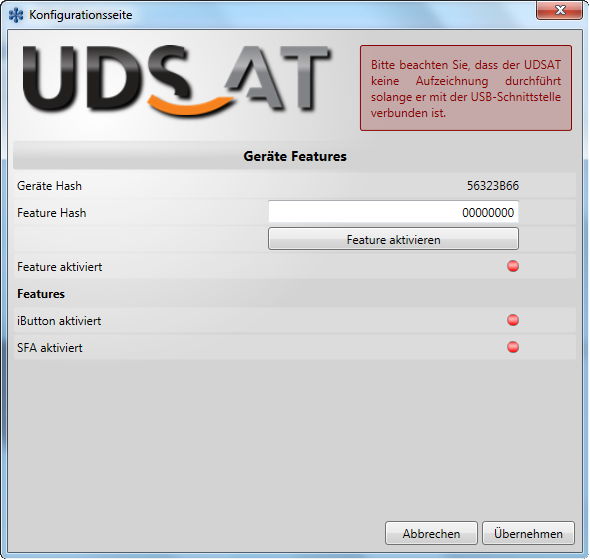Click the red SFA aktiviert status light
Viewport: 590px width, 560px height.
click(513, 347)
